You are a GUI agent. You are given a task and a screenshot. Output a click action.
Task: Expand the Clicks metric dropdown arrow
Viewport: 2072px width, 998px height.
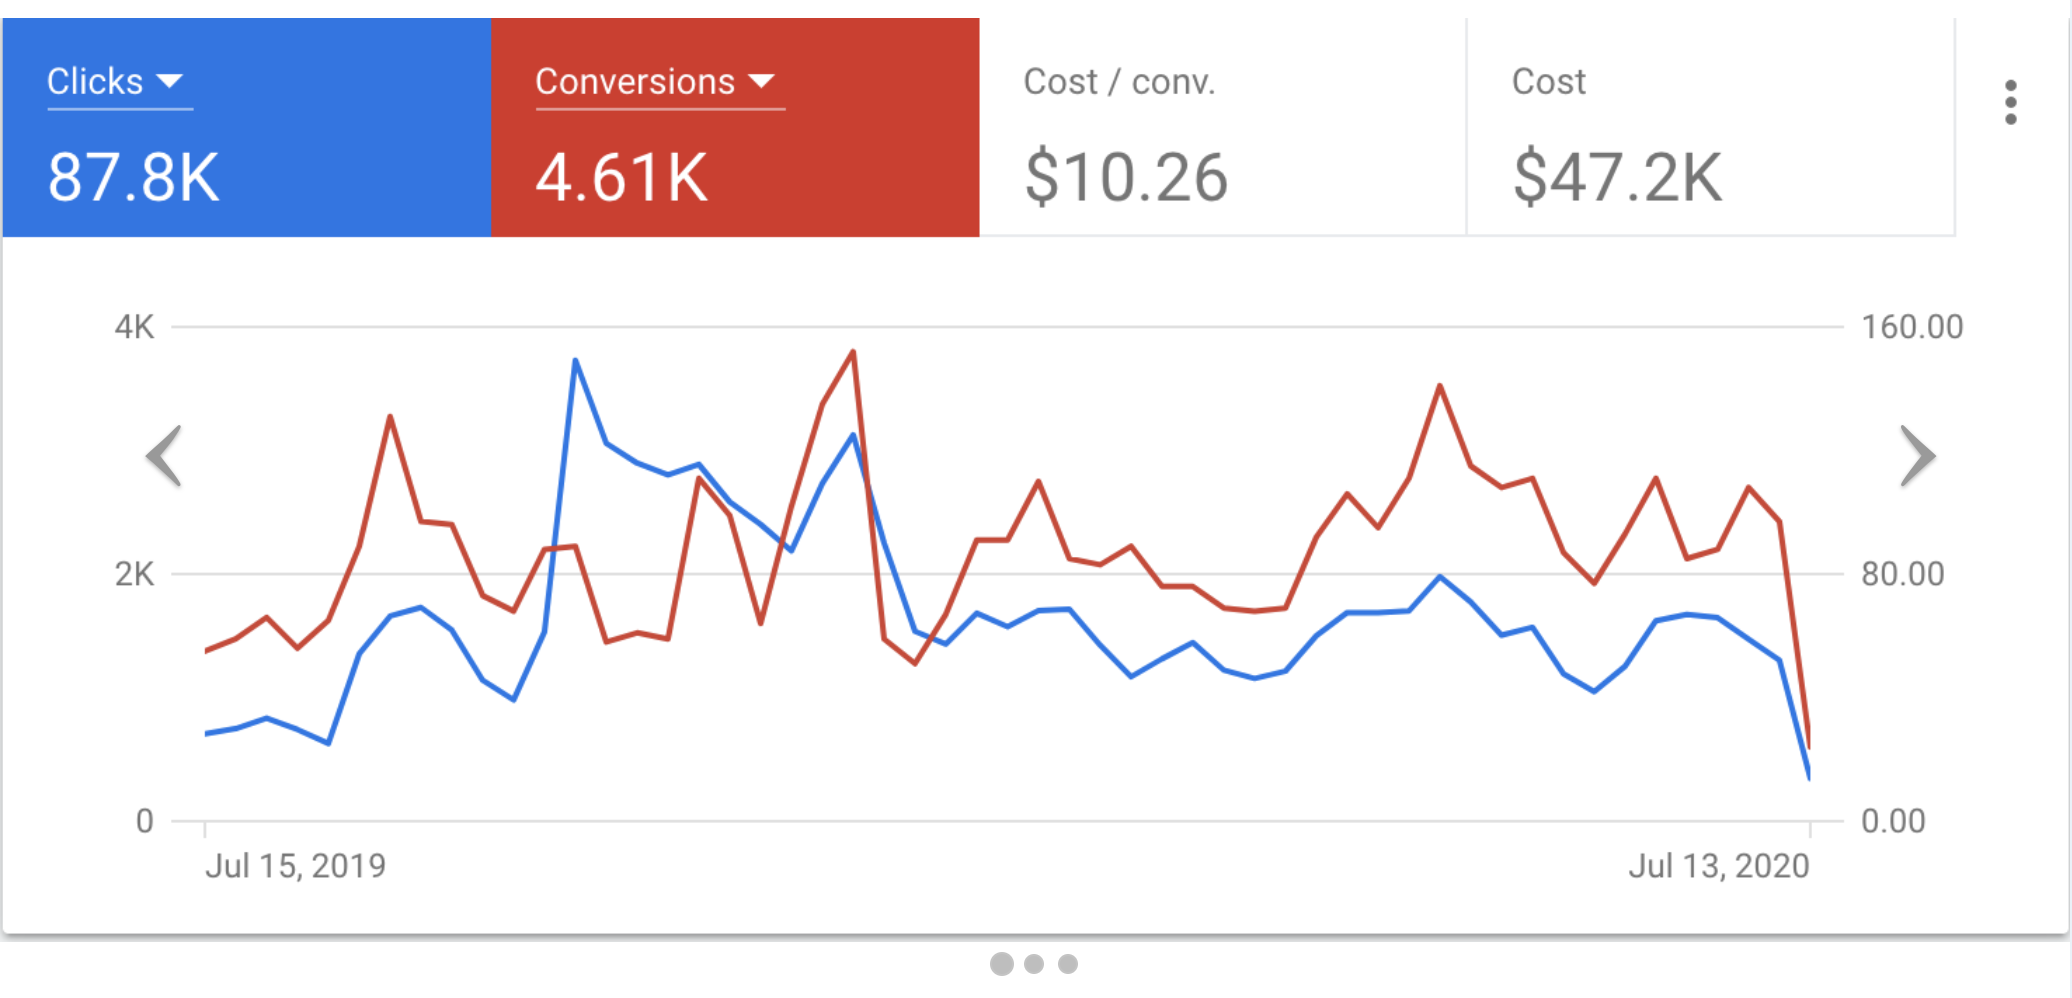click(170, 81)
